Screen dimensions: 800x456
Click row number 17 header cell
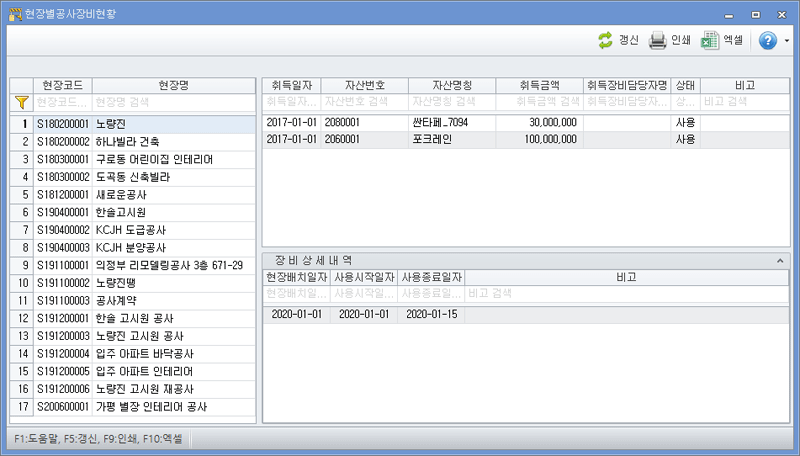pyautogui.click(x=22, y=407)
